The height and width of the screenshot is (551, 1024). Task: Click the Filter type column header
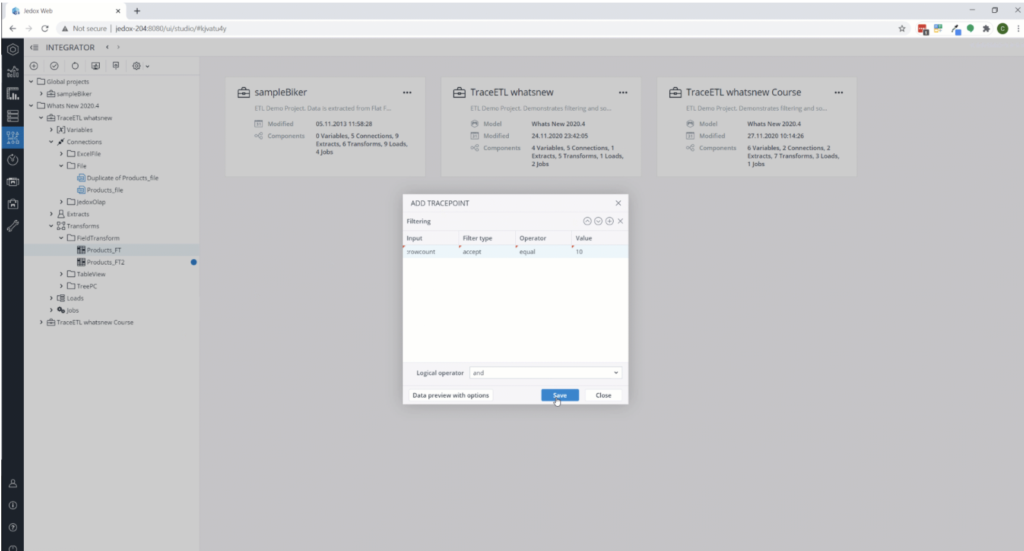point(487,238)
